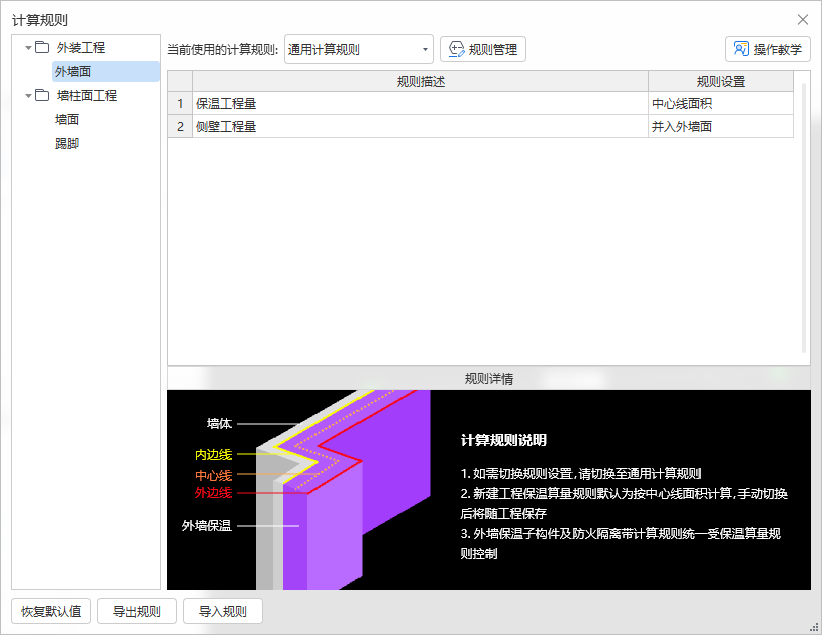The image size is (822, 635).
Task: Select 外墙面 in the tree
Action: (x=73, y=71)
